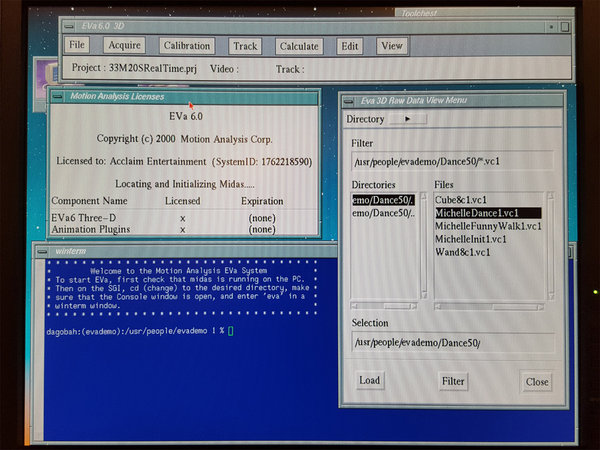This screenshot has height=450, width=600.
Task: Click the winterm window title bar
Action: 191,251
